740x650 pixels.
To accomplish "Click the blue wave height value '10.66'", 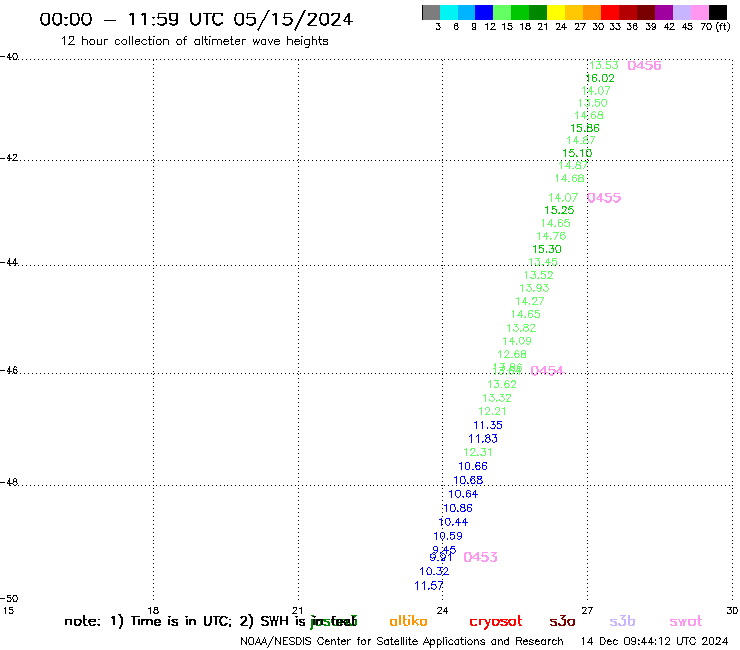I will click(x=473, y=466).
